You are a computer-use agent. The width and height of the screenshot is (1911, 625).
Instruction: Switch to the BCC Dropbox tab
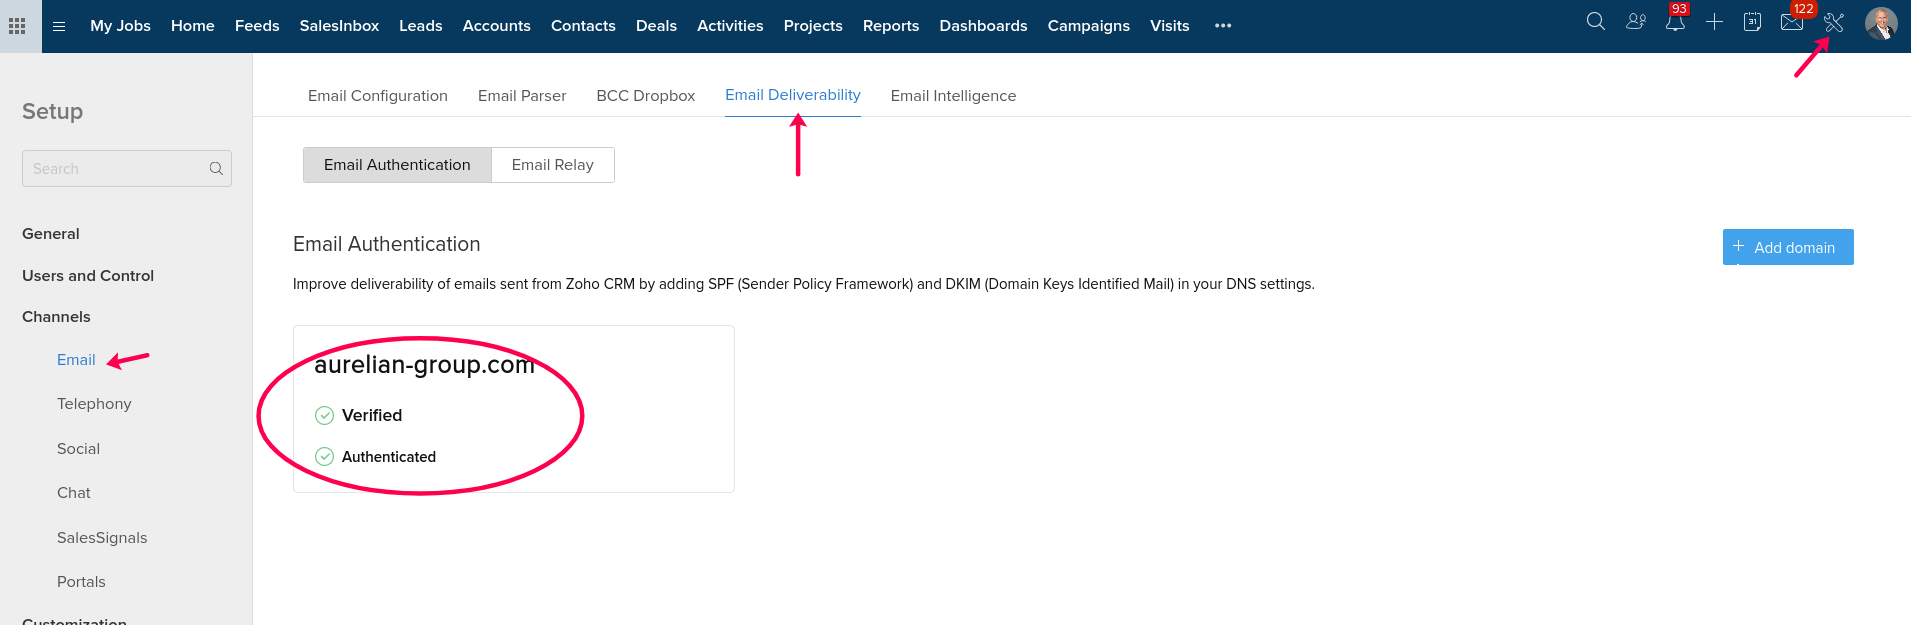click(646, 96)
